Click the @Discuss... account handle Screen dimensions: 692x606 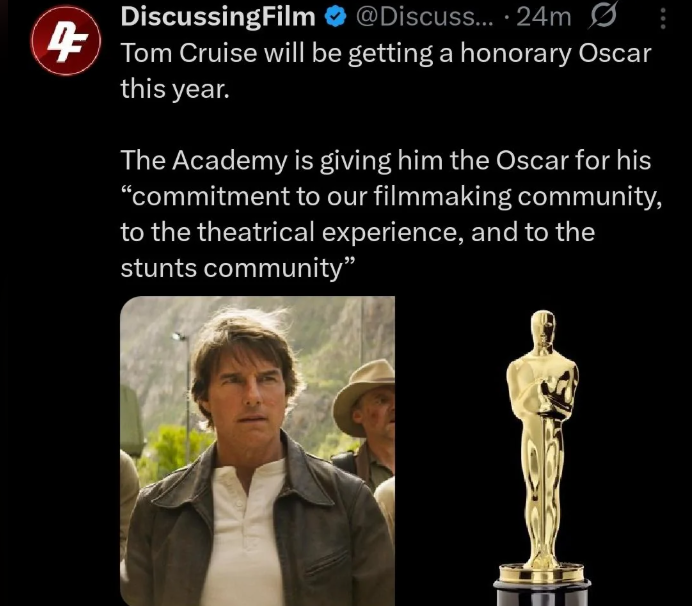(424, 18)
